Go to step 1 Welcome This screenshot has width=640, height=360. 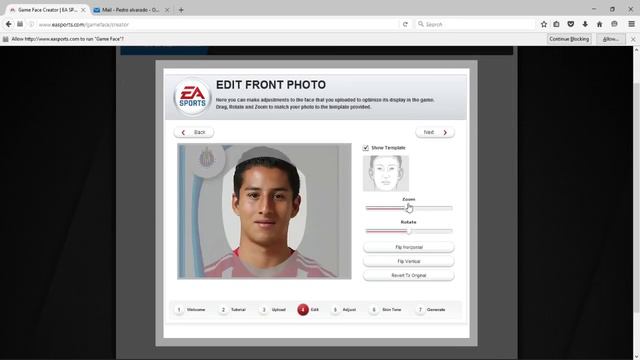[x=190, y=310]
